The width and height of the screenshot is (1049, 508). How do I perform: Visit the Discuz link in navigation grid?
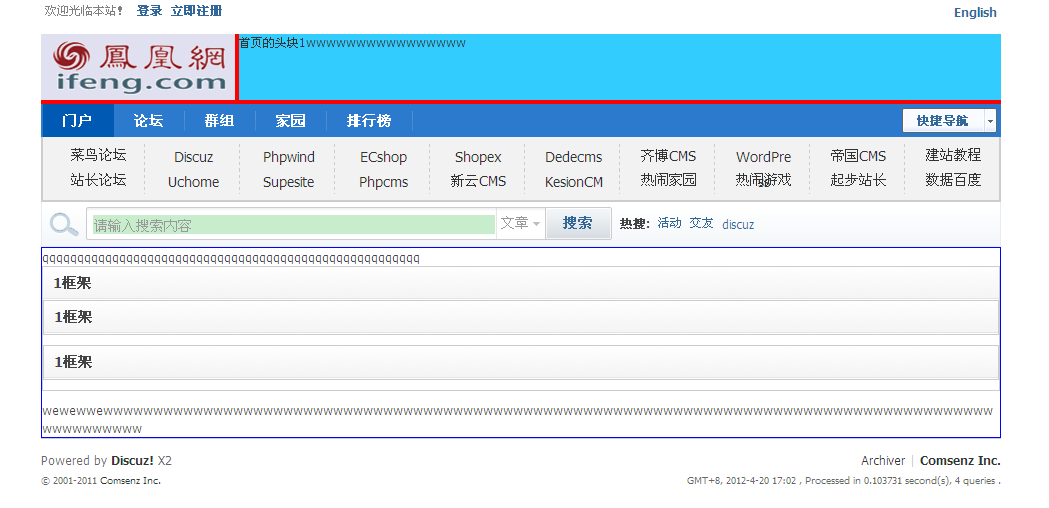(x=193, y=157)
